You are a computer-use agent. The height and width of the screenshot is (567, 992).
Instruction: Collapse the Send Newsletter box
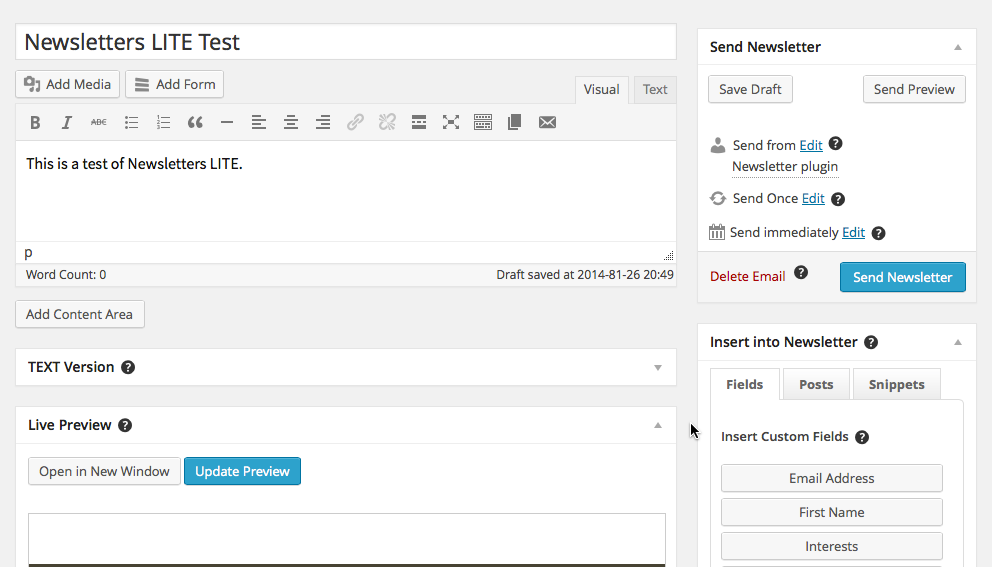[x=958, y=48]
